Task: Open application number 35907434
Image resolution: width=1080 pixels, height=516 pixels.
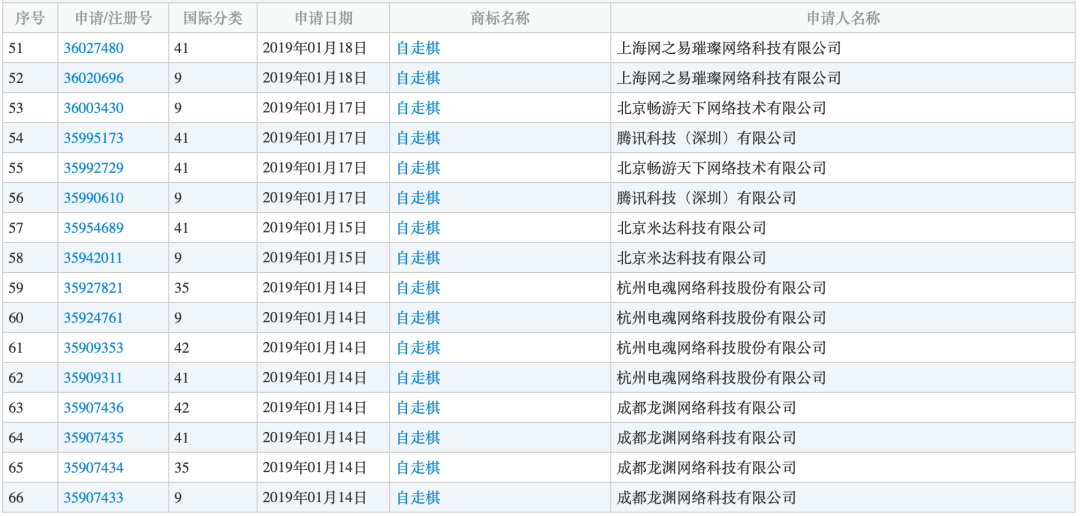Action: [94, 468]
